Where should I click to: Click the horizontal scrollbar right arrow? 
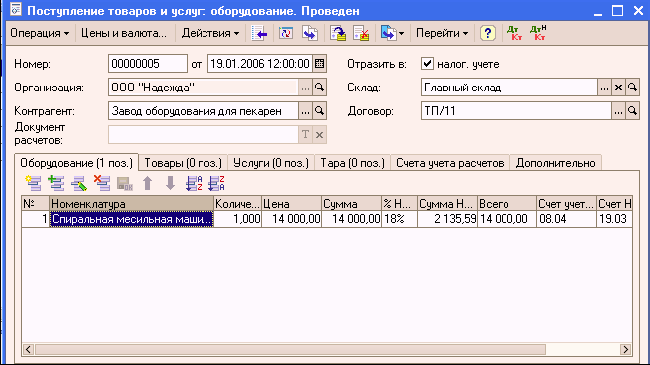click(x=626, y=349)
